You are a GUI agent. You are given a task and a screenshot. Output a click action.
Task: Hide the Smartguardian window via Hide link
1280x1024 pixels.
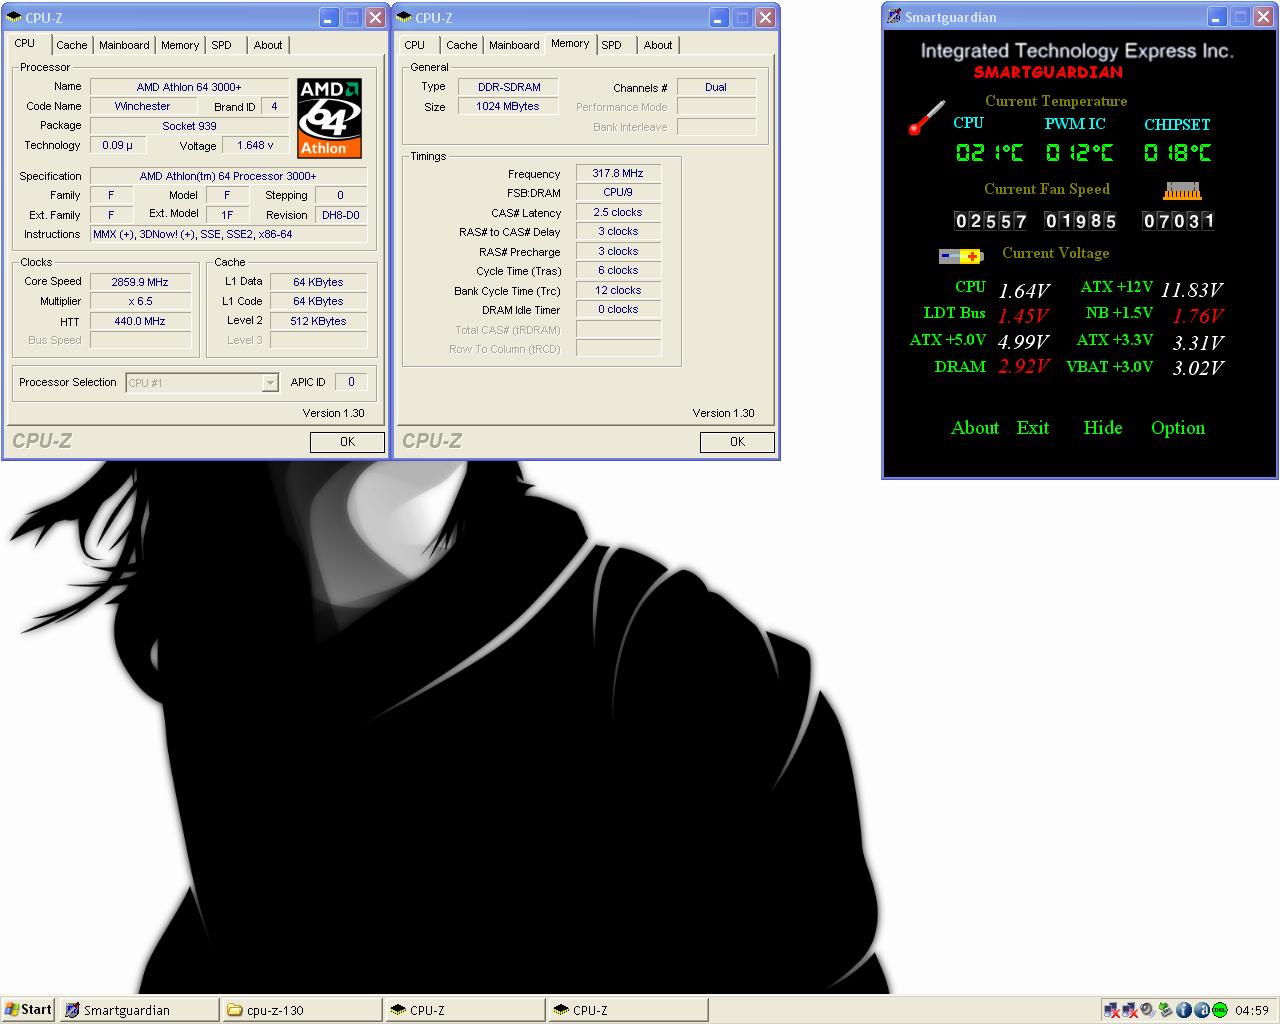[x=1102, y=428]
